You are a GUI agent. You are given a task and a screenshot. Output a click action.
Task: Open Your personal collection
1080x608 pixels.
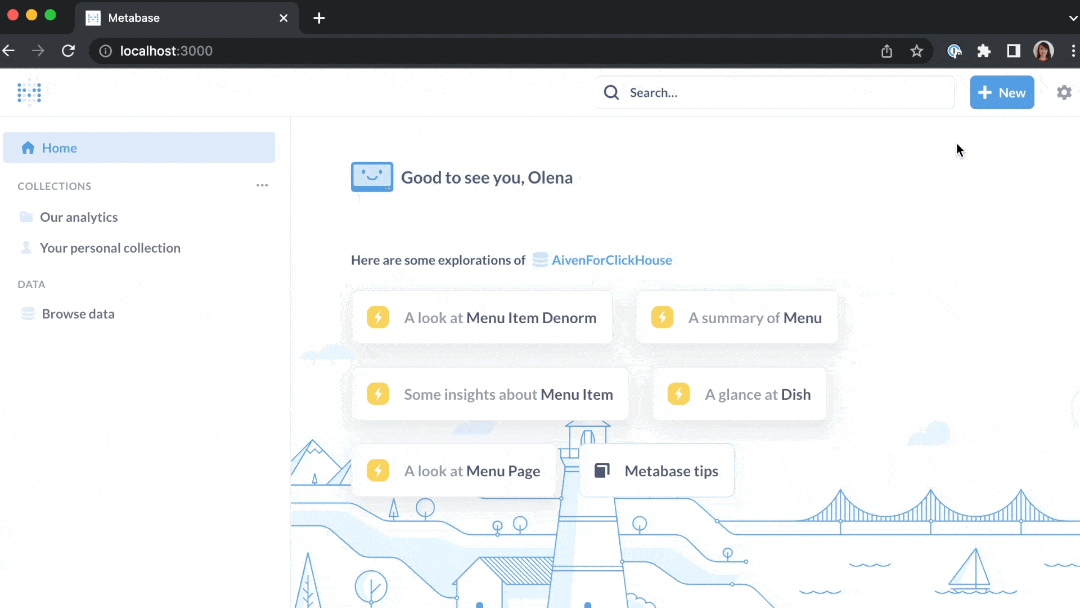point(110,248)
